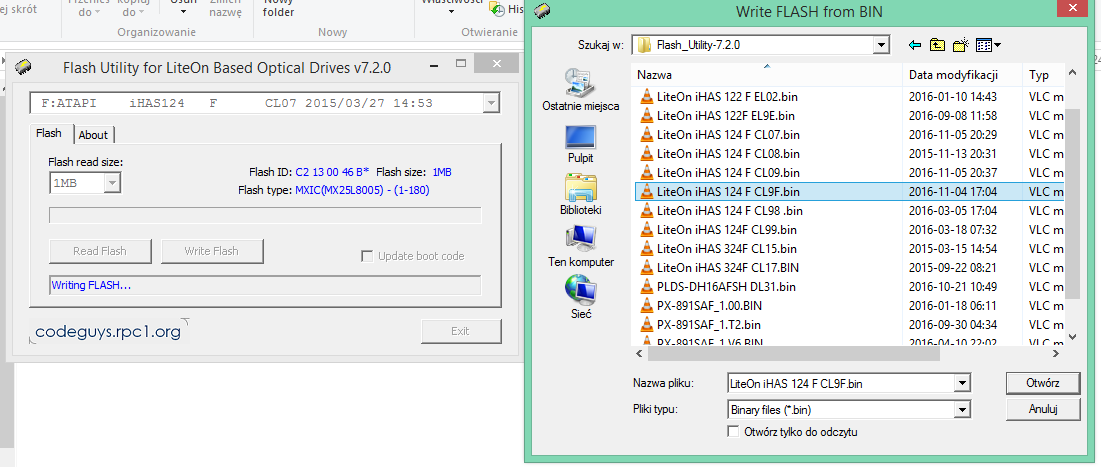The height and width of the screenshot is (467, 1101).
Task: Click VLC icon of PX-891SAF_1.T2.bin
Action: (647, 324)
